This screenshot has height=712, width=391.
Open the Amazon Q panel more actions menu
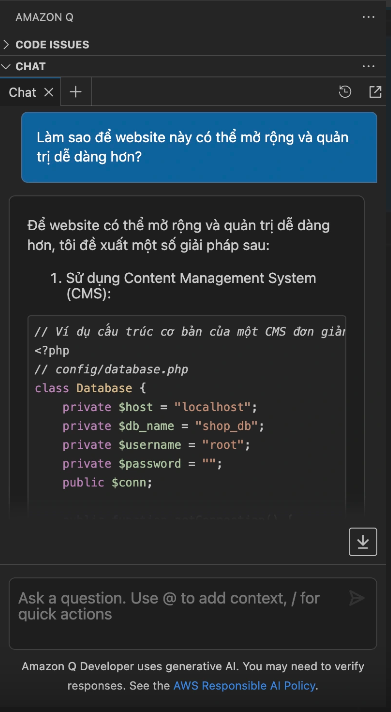point(368,17)
